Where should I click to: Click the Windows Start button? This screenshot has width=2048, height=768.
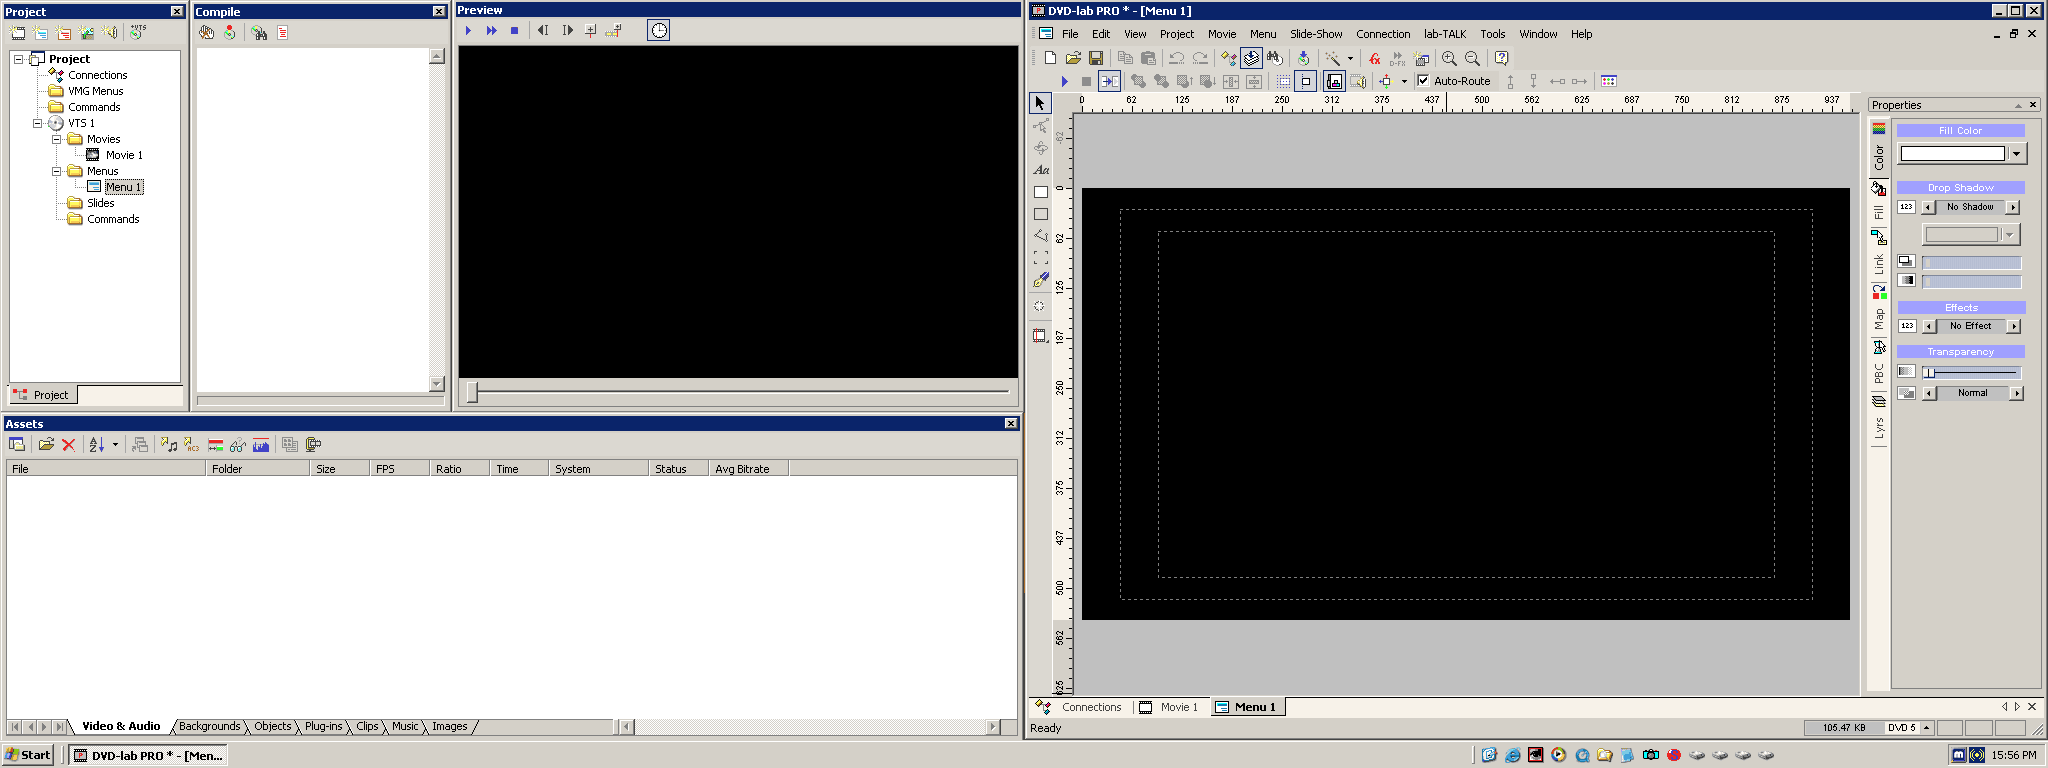28,755
